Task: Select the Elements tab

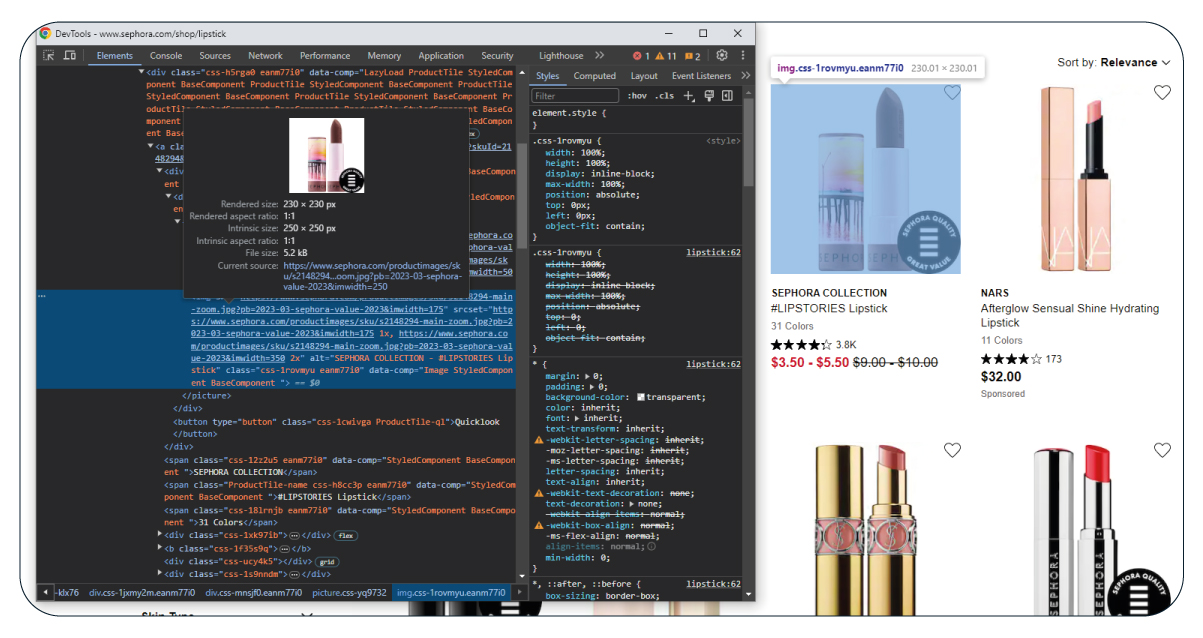Action: [x=115, y=56]
